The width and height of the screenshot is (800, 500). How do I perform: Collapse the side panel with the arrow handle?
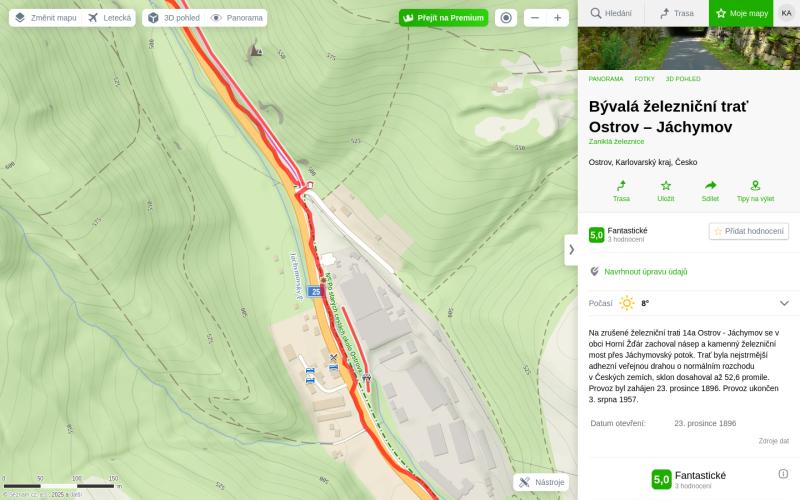tap(571, 249)
